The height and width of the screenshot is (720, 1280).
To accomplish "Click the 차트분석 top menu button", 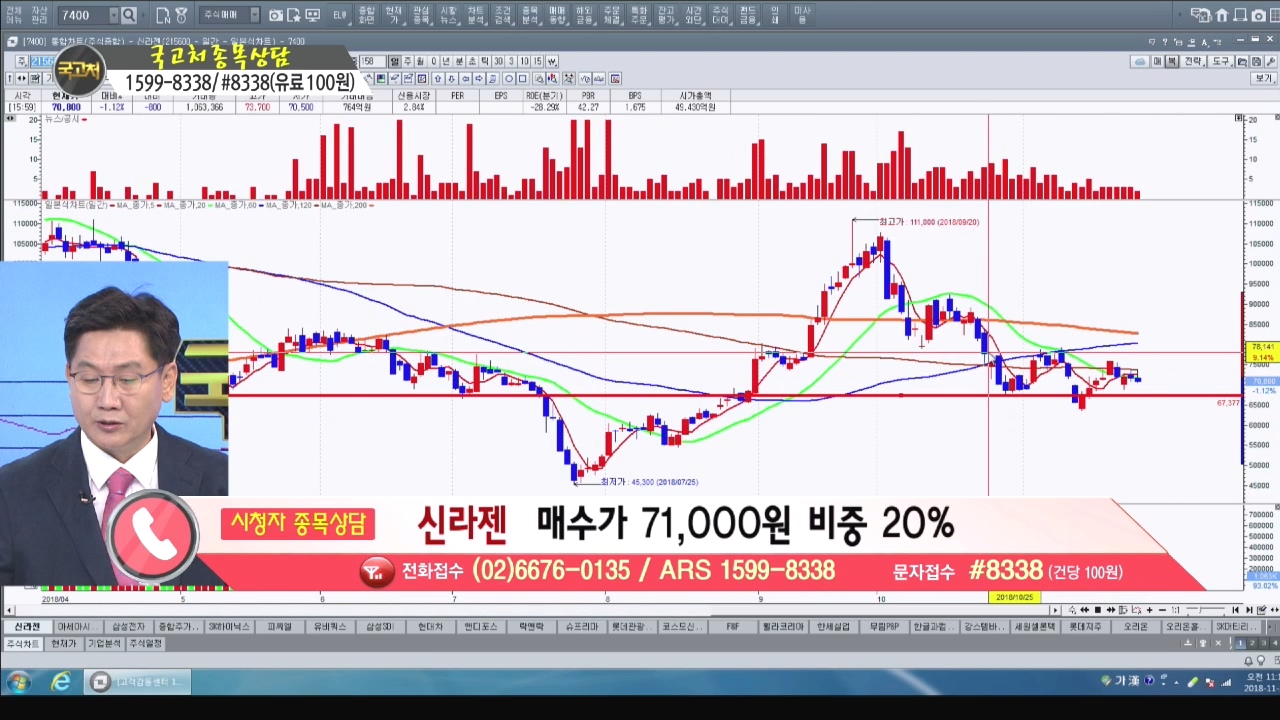I will coord(475,15).
